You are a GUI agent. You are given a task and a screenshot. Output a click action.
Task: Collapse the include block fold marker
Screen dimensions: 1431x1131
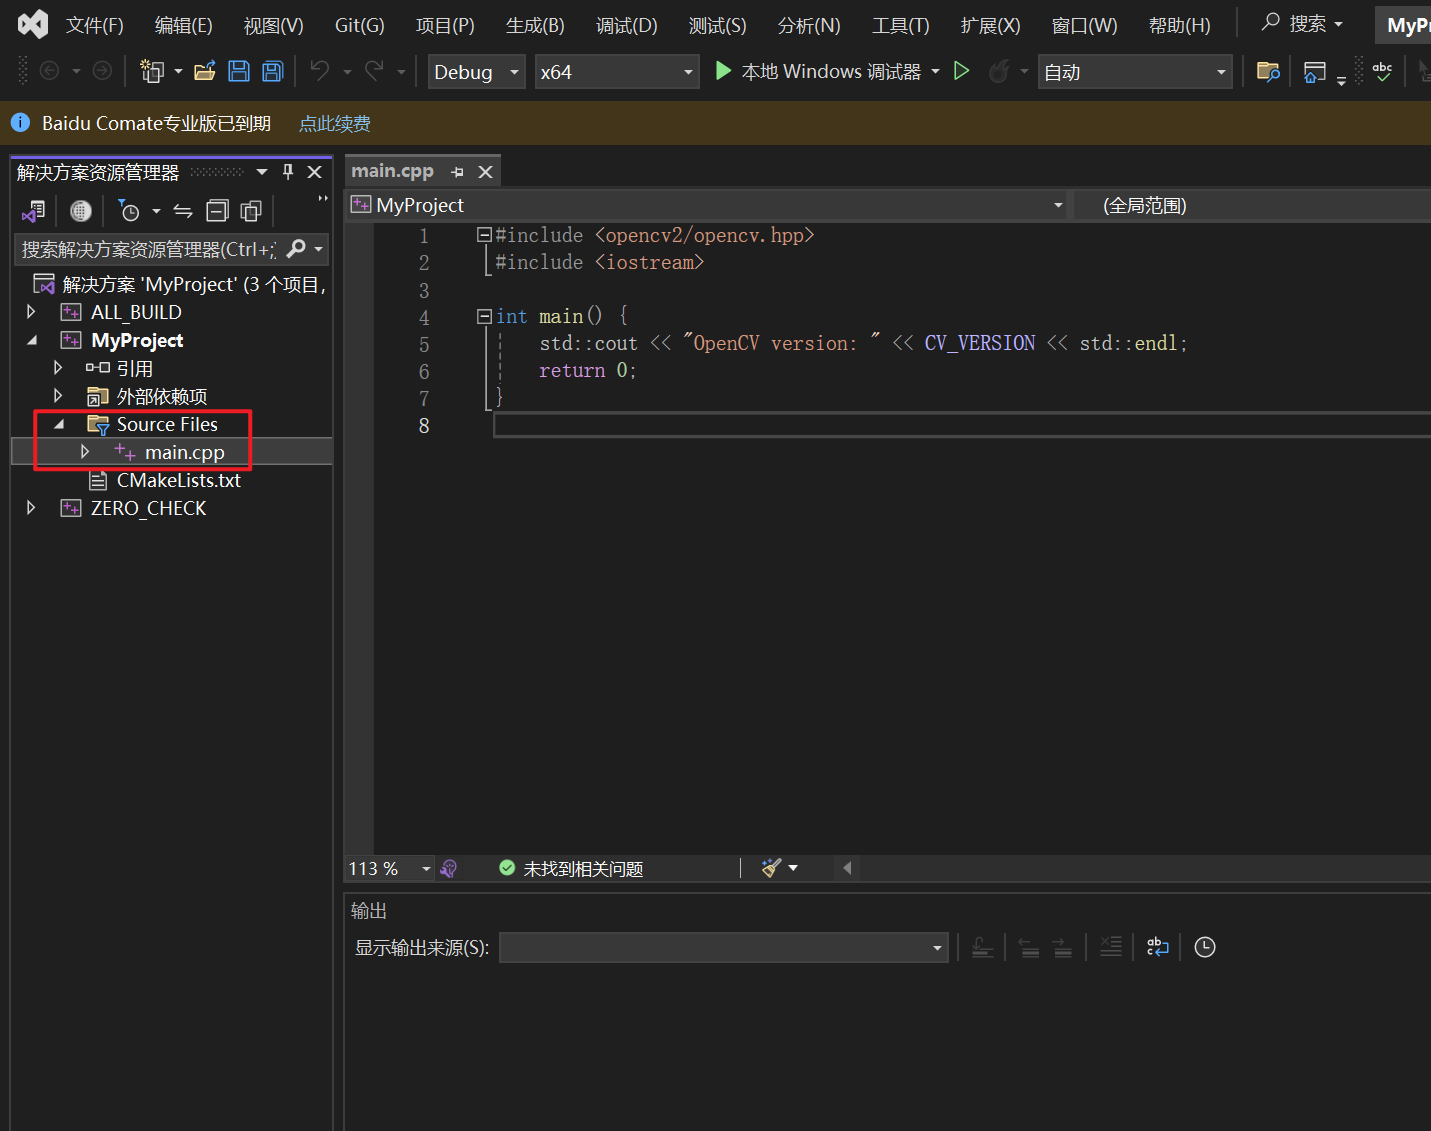point(484,235)
